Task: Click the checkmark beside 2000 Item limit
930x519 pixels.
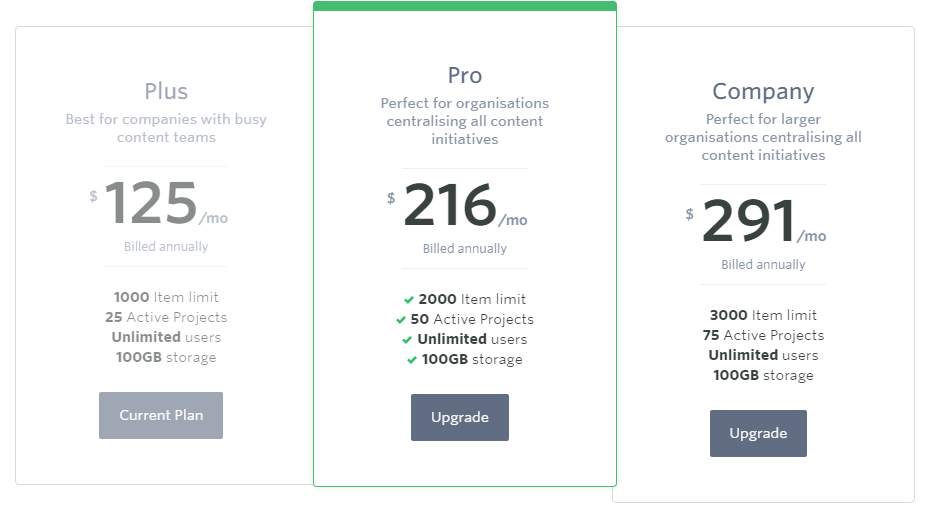Action: pos(409,300)
